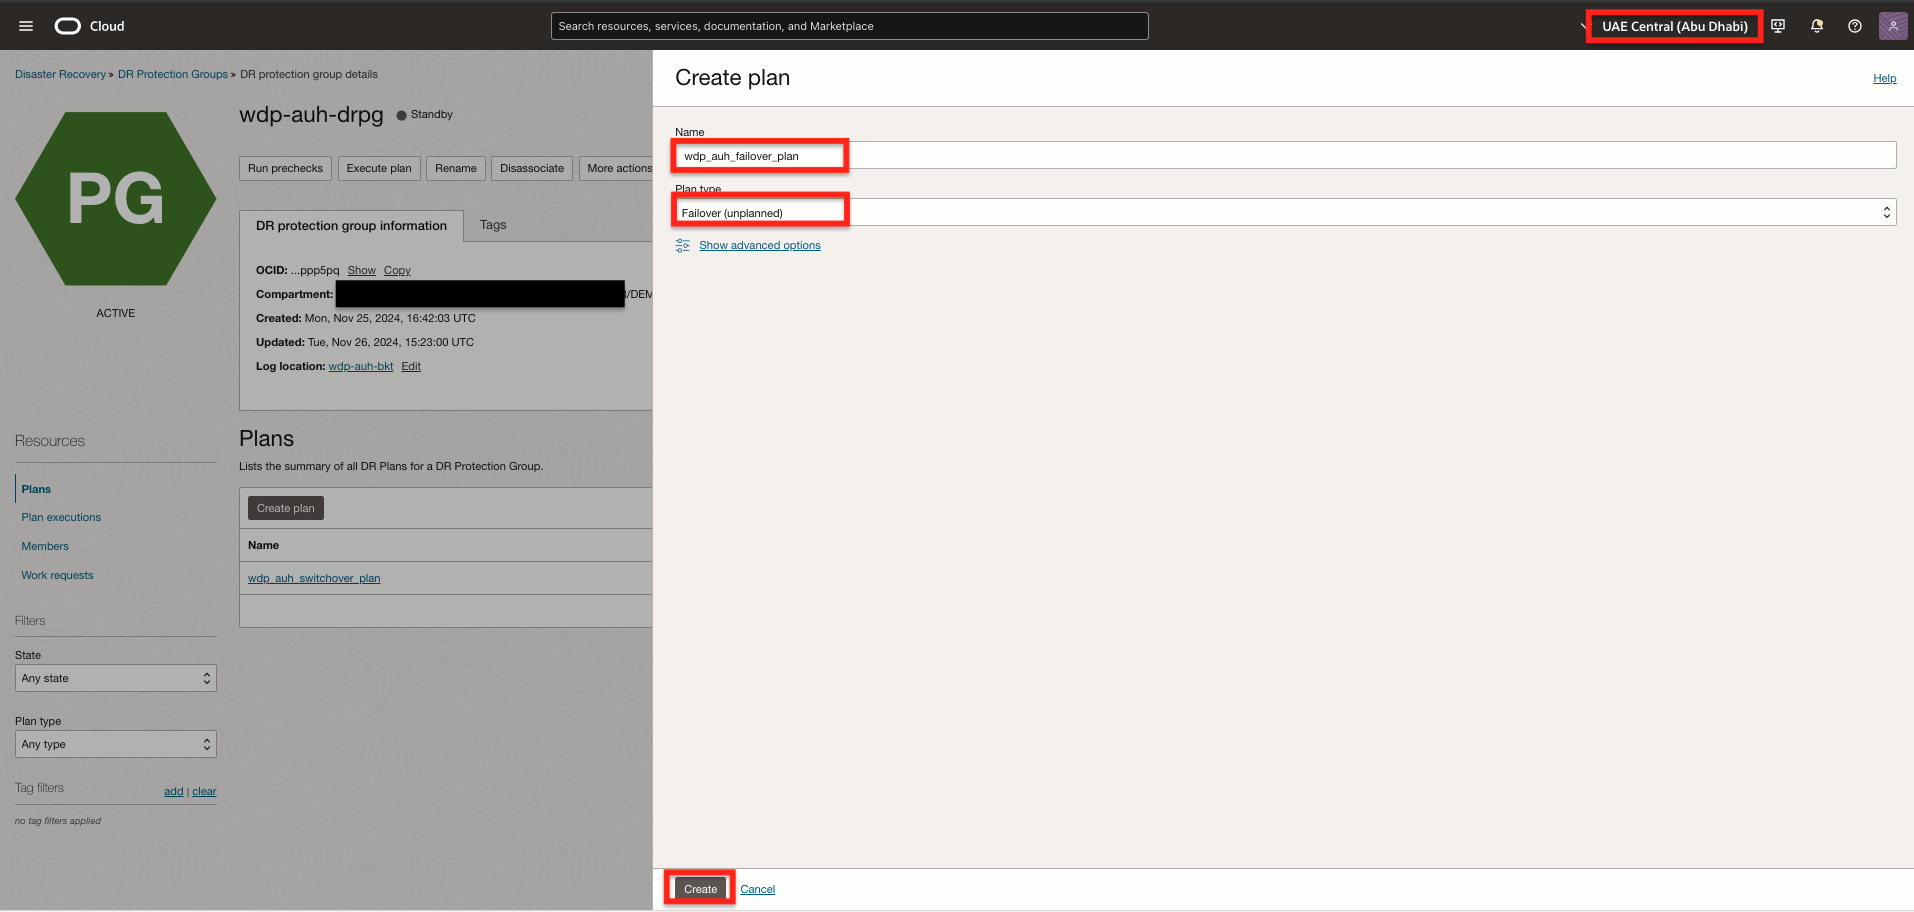The width and height of the screenshot is (1914, 912).
Task: Open the help question mark menu
Action: click(1855, 26)
